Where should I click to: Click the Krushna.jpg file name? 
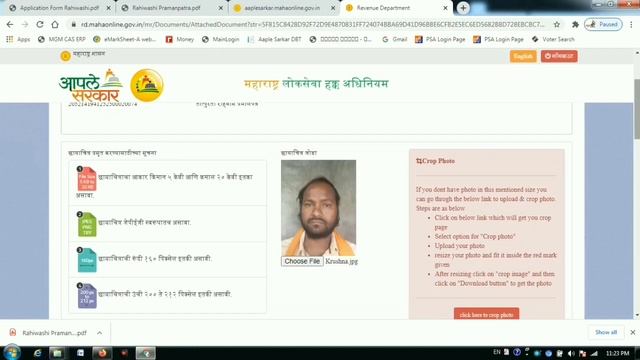coord(342,261)
